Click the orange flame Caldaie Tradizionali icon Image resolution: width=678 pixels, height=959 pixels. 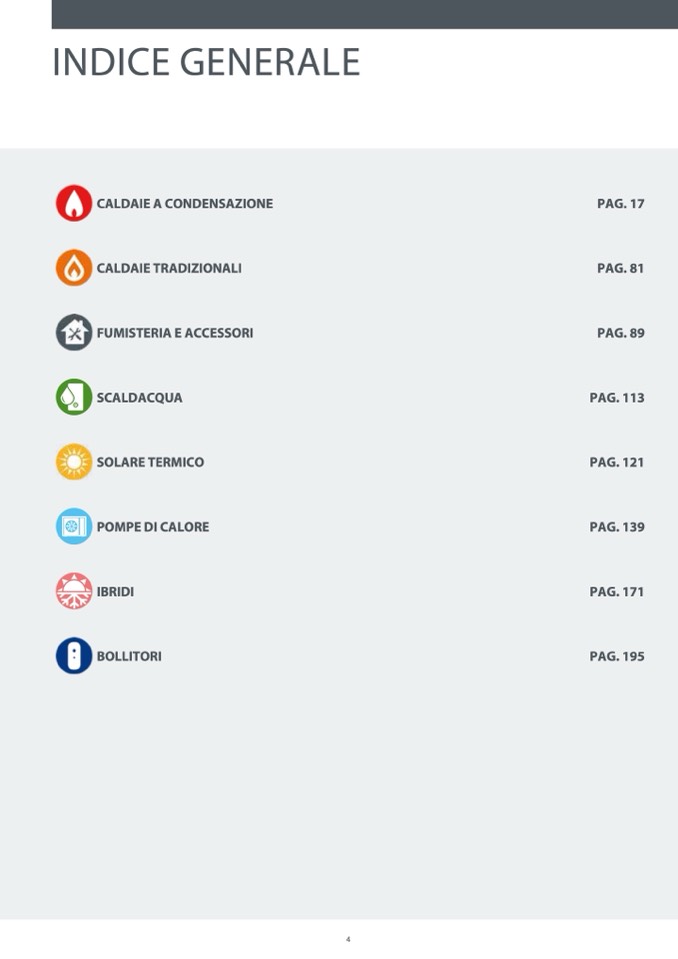[74, 268]
